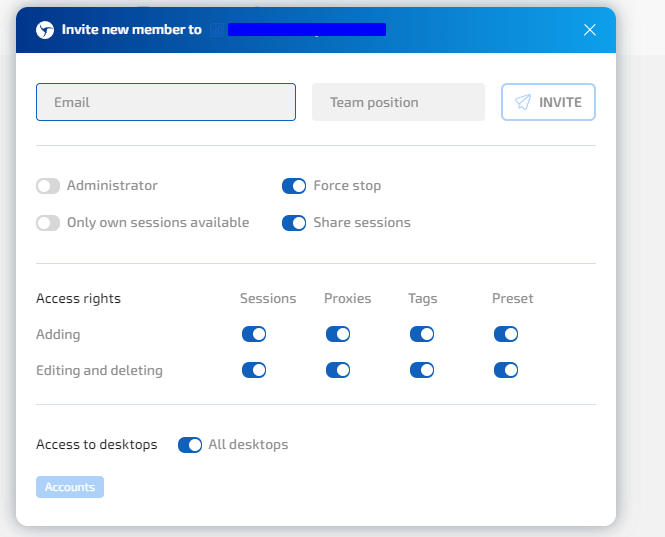
Task: Select the Accounts desktop tag
Action: (x=70, y=487)
